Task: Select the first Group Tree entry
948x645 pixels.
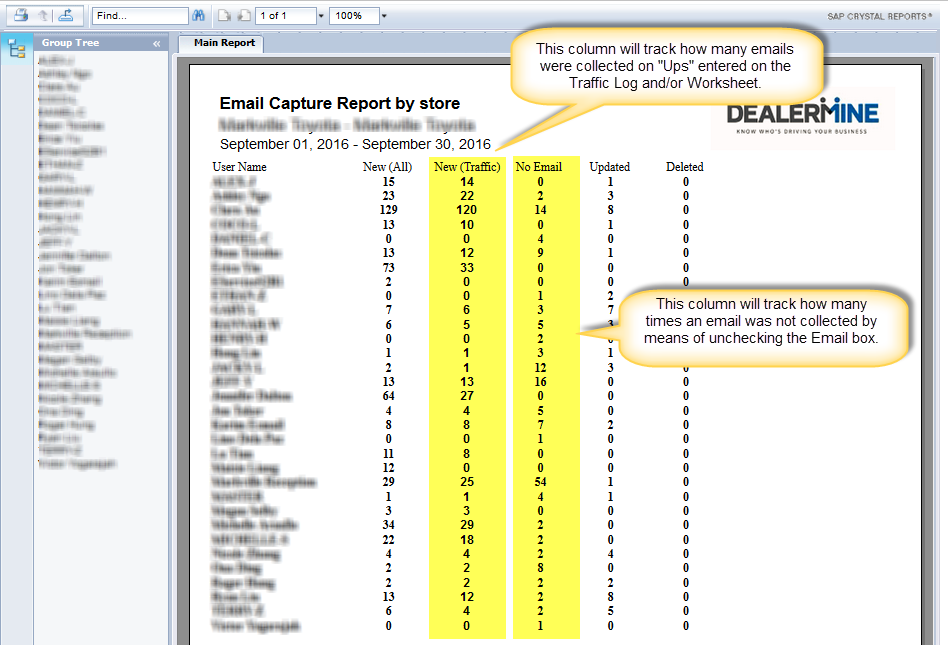Action: coord(57,61)
